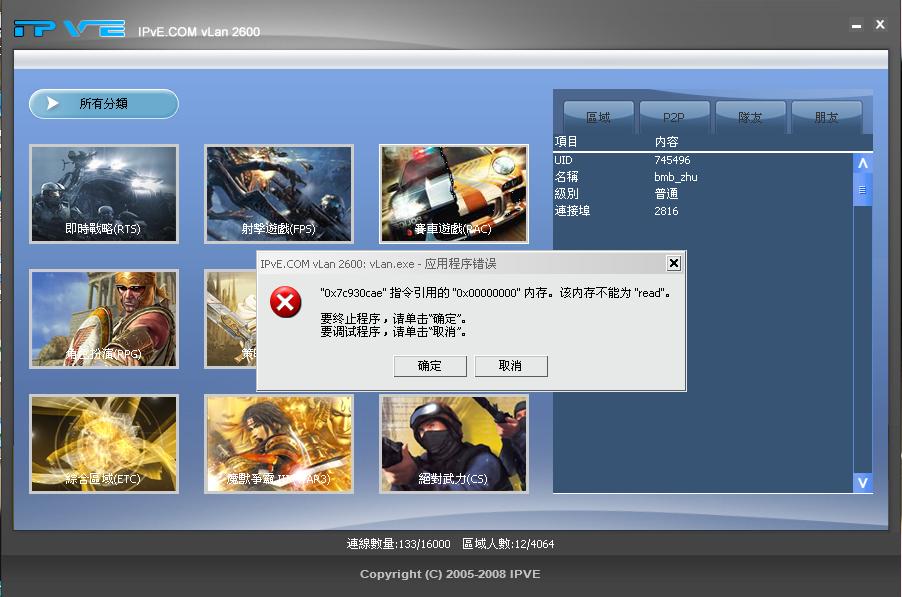This screenshot has width=902, height=597.
Task: Click the Copyright 2005-2008 IPVE text
Action: pyautogui.click(x=450, y=574)
